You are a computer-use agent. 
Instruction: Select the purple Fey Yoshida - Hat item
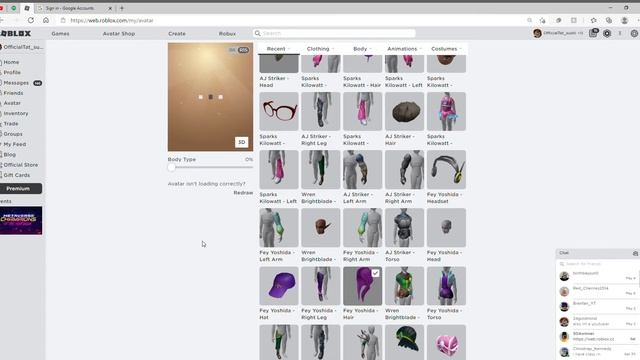coord(279,286)
